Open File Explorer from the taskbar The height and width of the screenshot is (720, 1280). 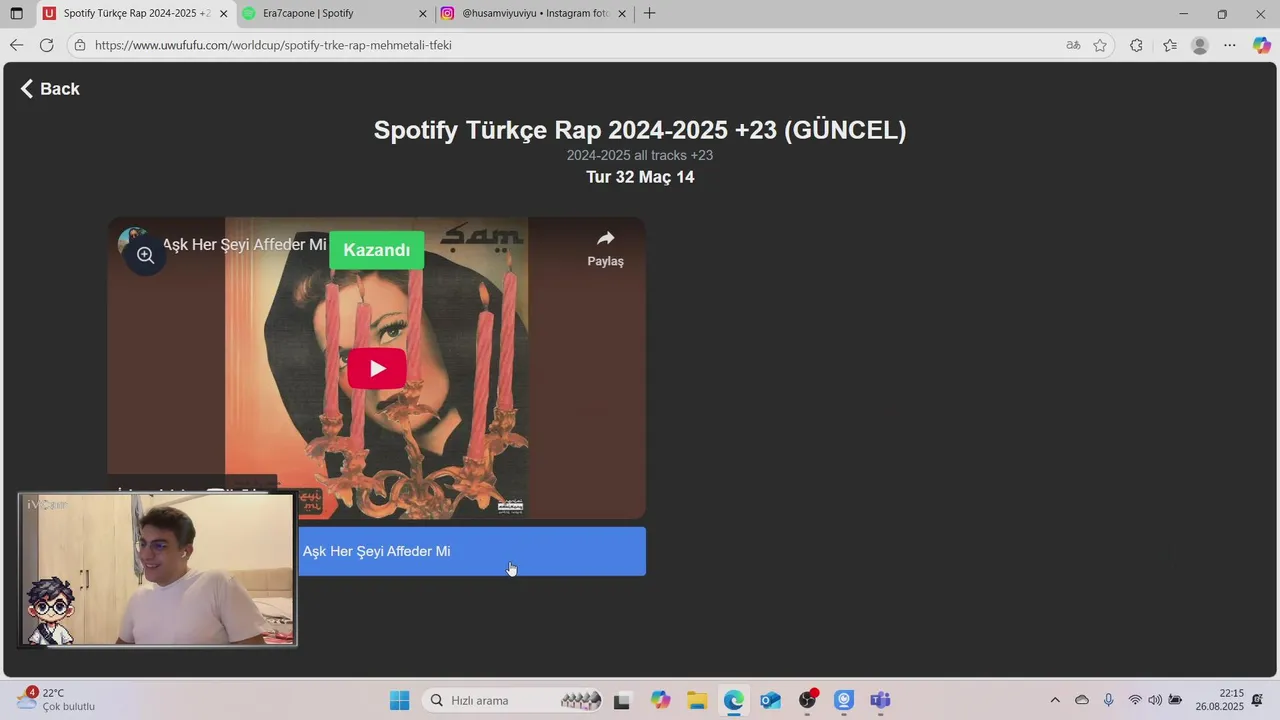(x=697, y=700)
